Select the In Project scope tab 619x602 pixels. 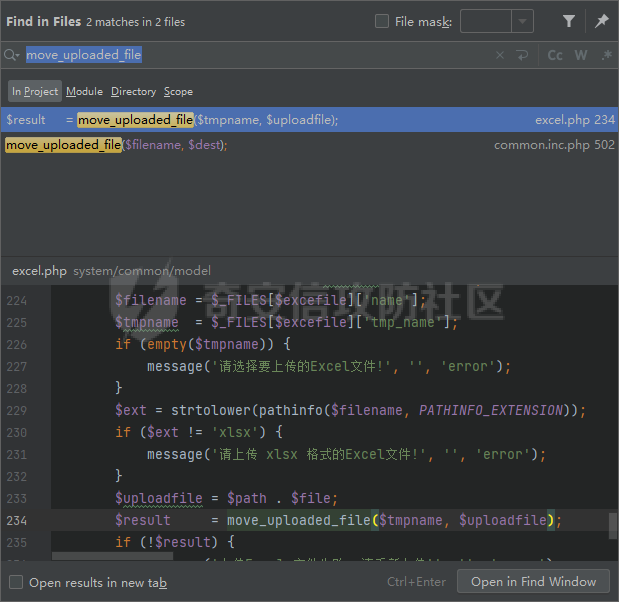pos(35,92)
